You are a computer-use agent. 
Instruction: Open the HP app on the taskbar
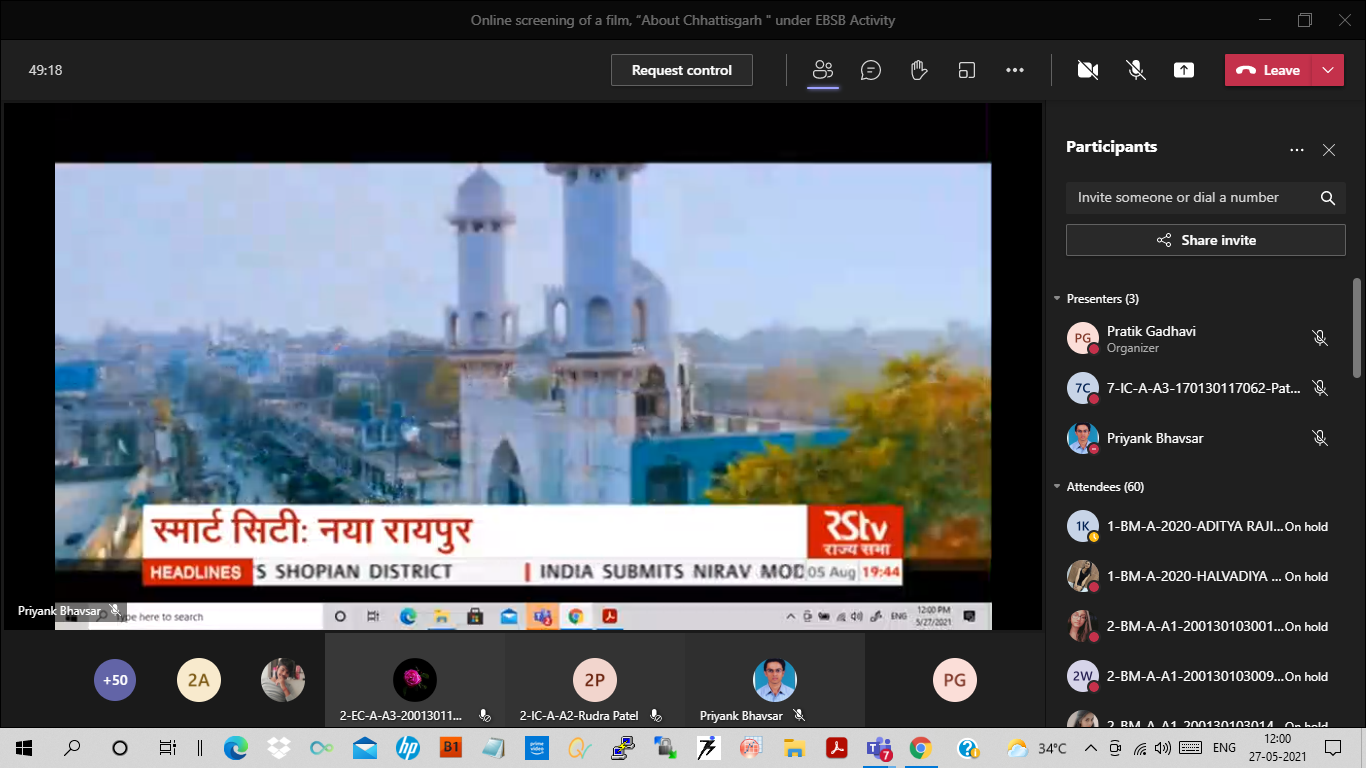pyautogui.click(x=407, y=748)
